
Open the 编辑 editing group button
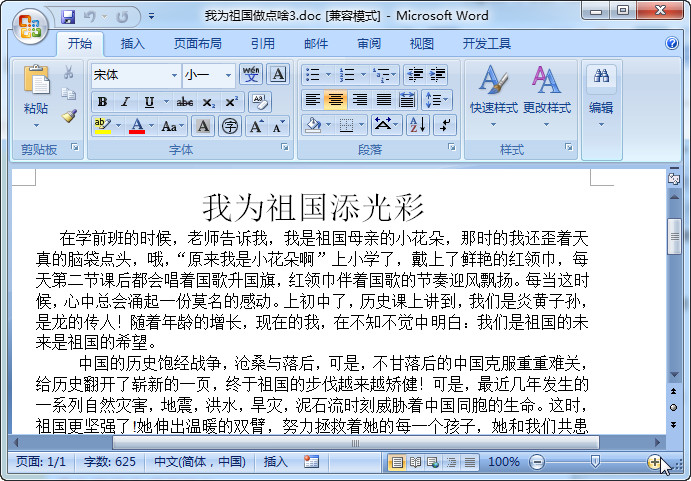(601, 96)
